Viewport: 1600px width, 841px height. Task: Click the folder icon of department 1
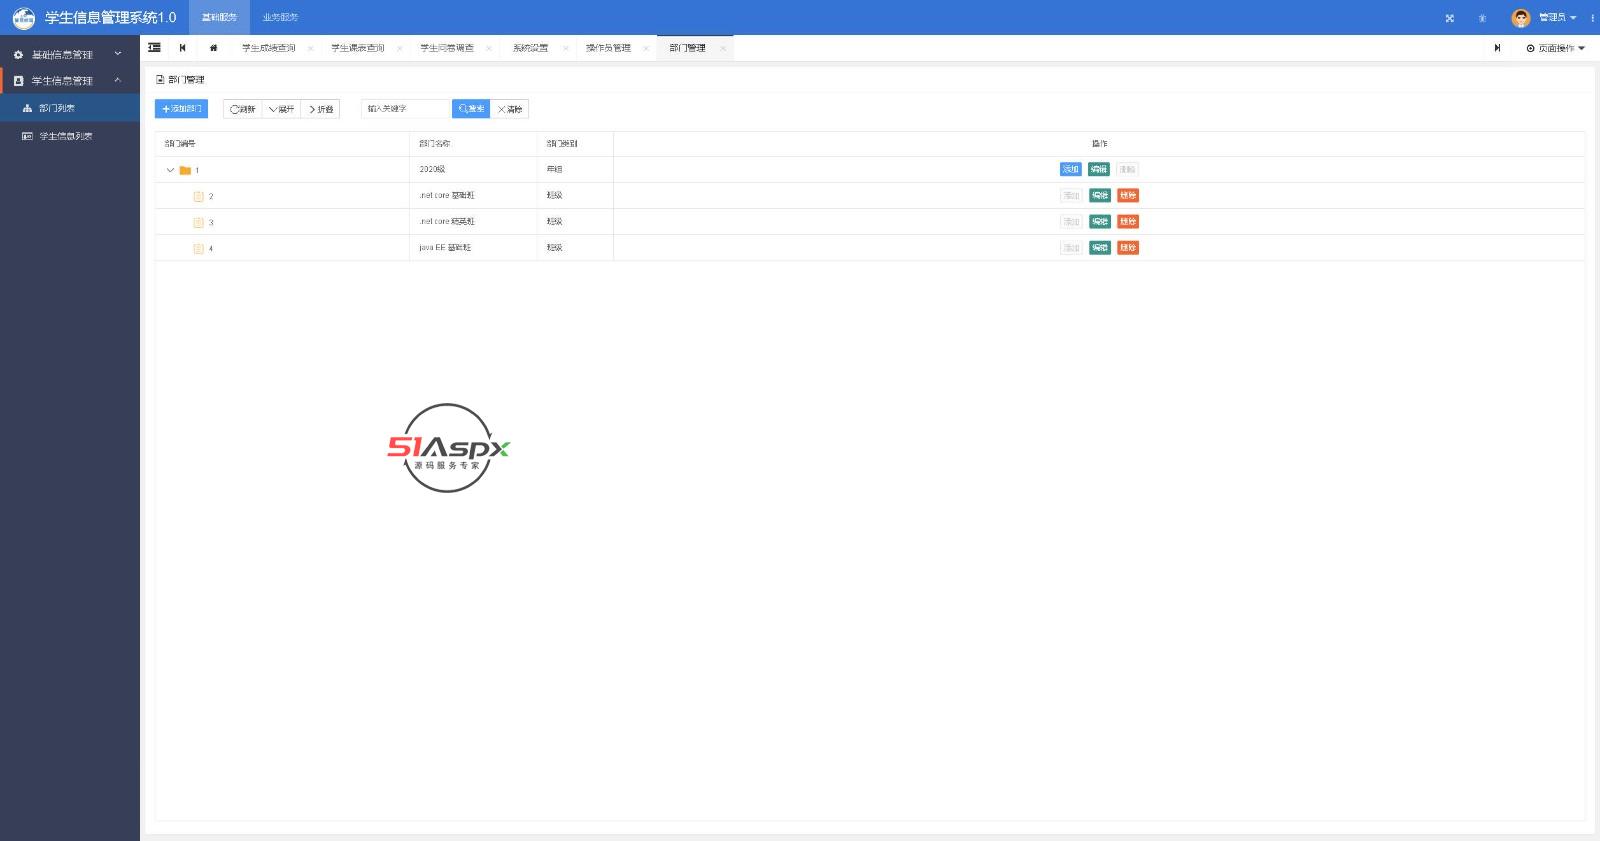coord(185,170)
